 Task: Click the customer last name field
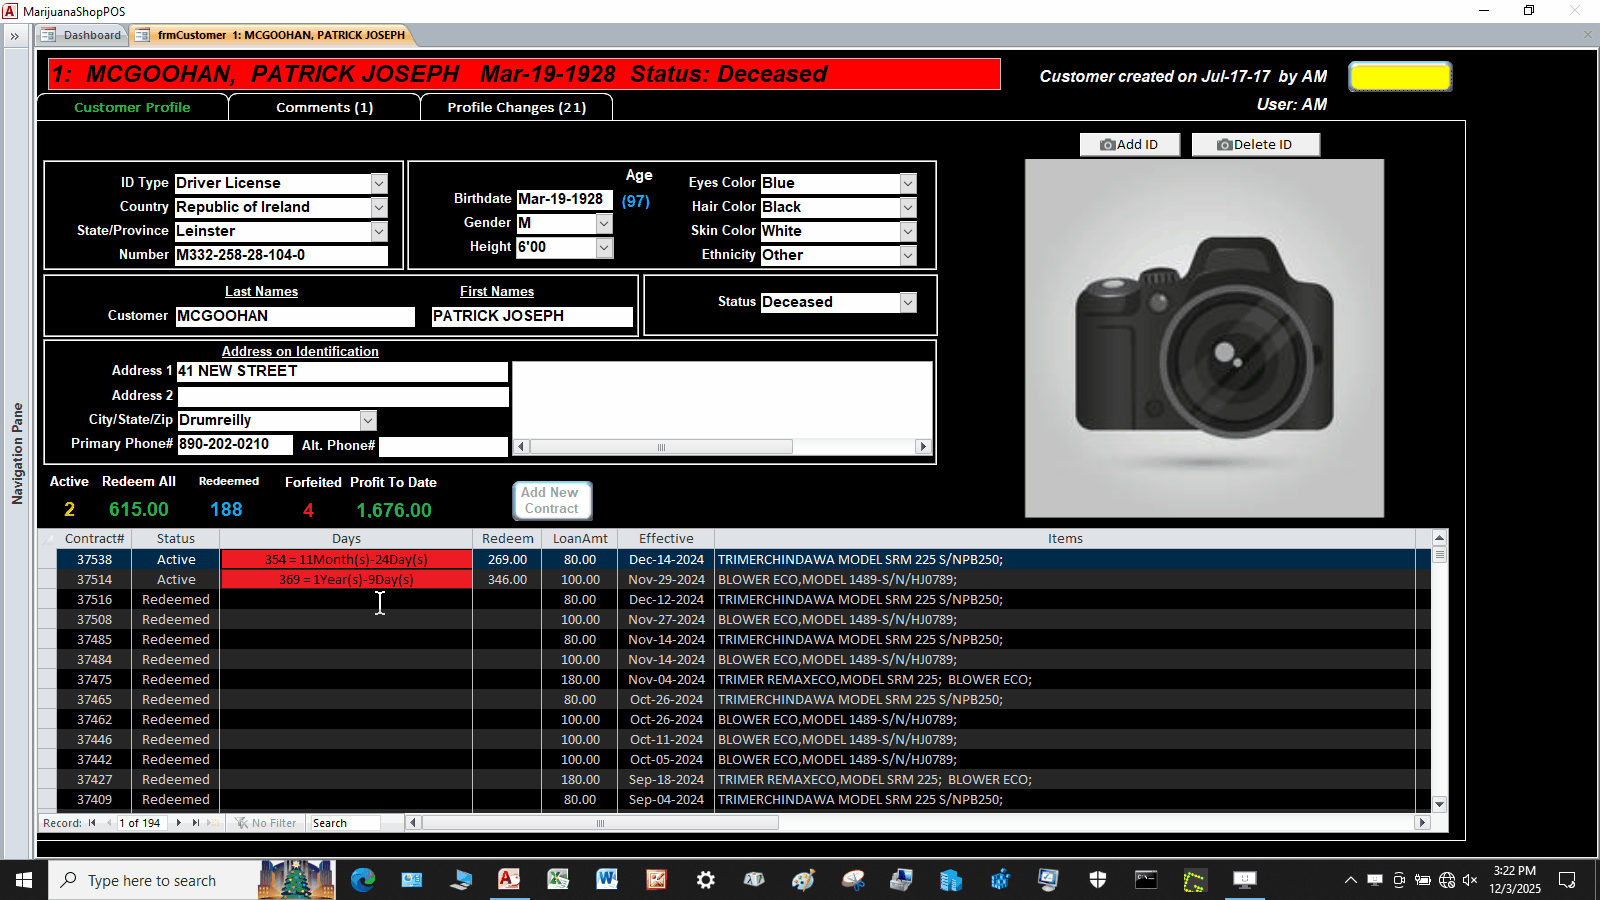pos(295,316)
